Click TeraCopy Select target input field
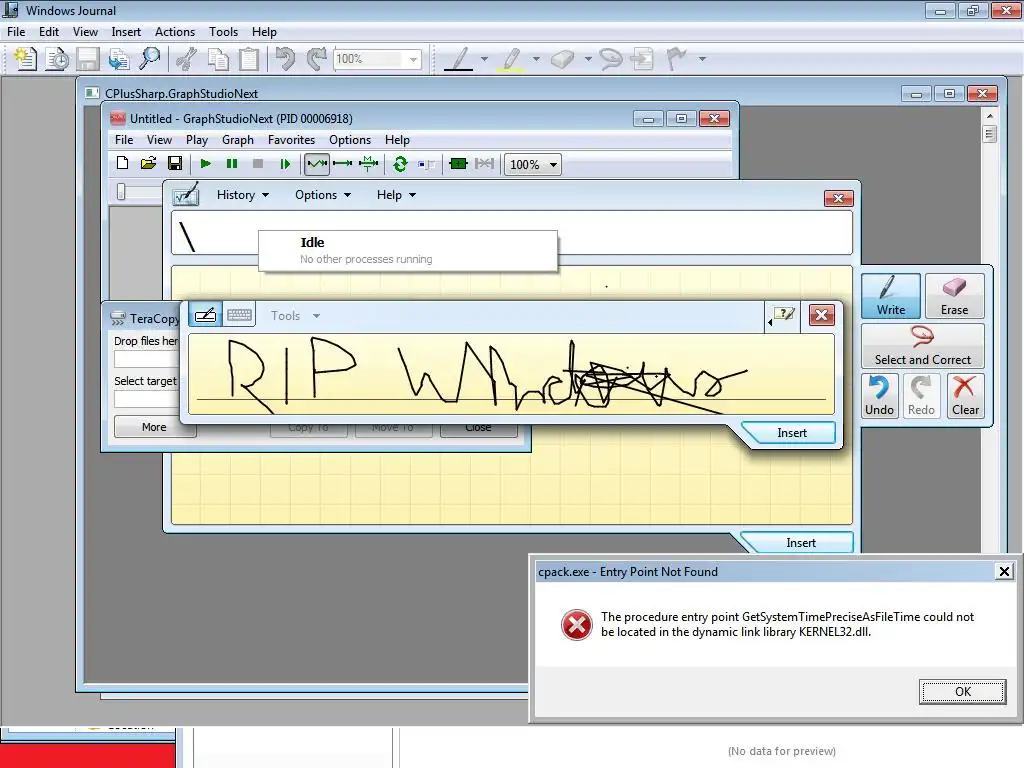Image resolution: width=1024 pixels, height=768 pixels. 147,399
